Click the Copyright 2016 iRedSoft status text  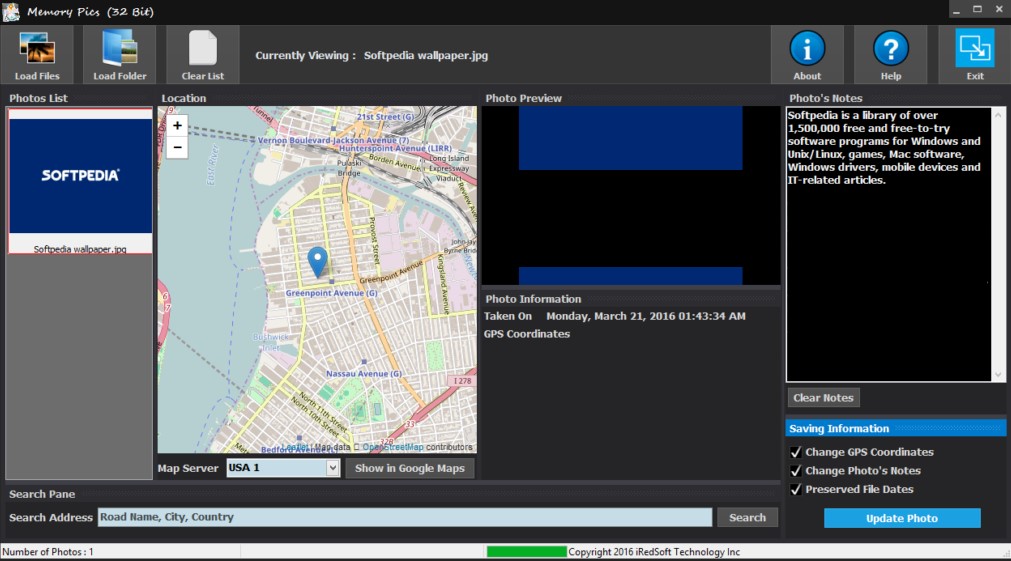coord(654,552)
